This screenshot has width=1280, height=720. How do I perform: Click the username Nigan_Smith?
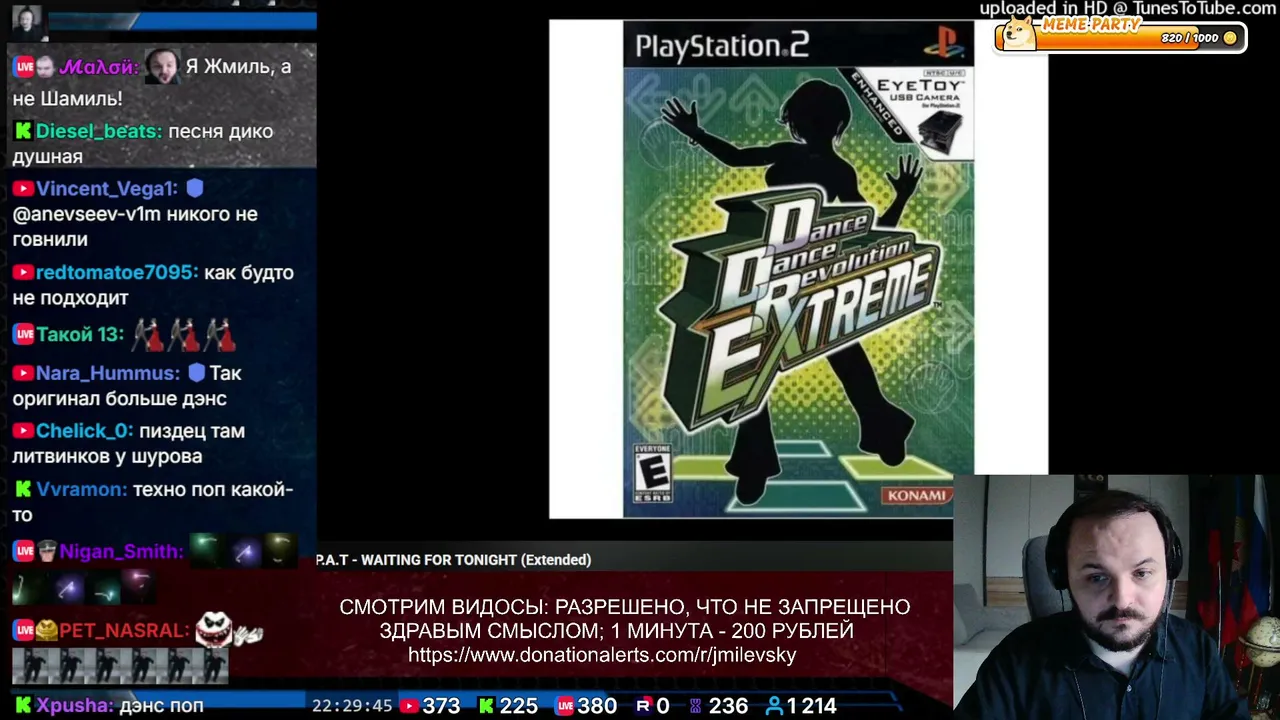click(x=121, y=551)
